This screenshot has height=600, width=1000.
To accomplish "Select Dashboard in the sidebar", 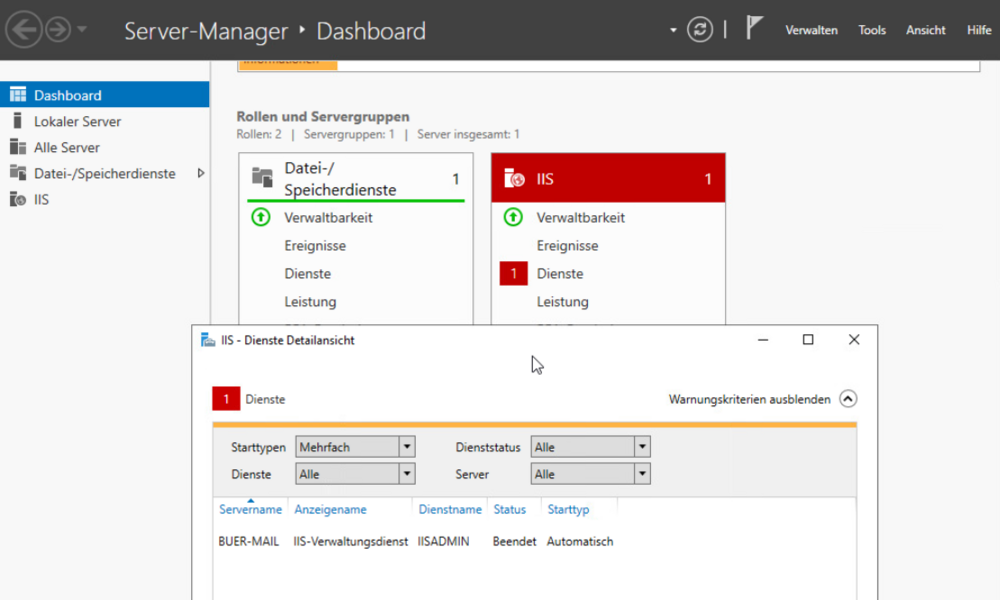I will tap(68, 95).
